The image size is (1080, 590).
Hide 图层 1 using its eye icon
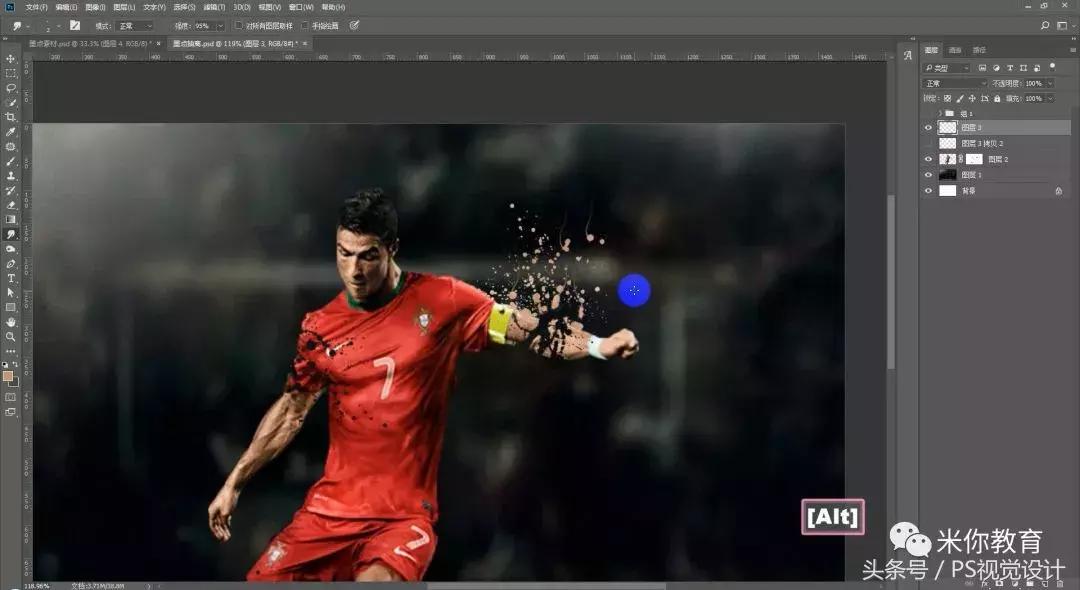tap(928, 175)
